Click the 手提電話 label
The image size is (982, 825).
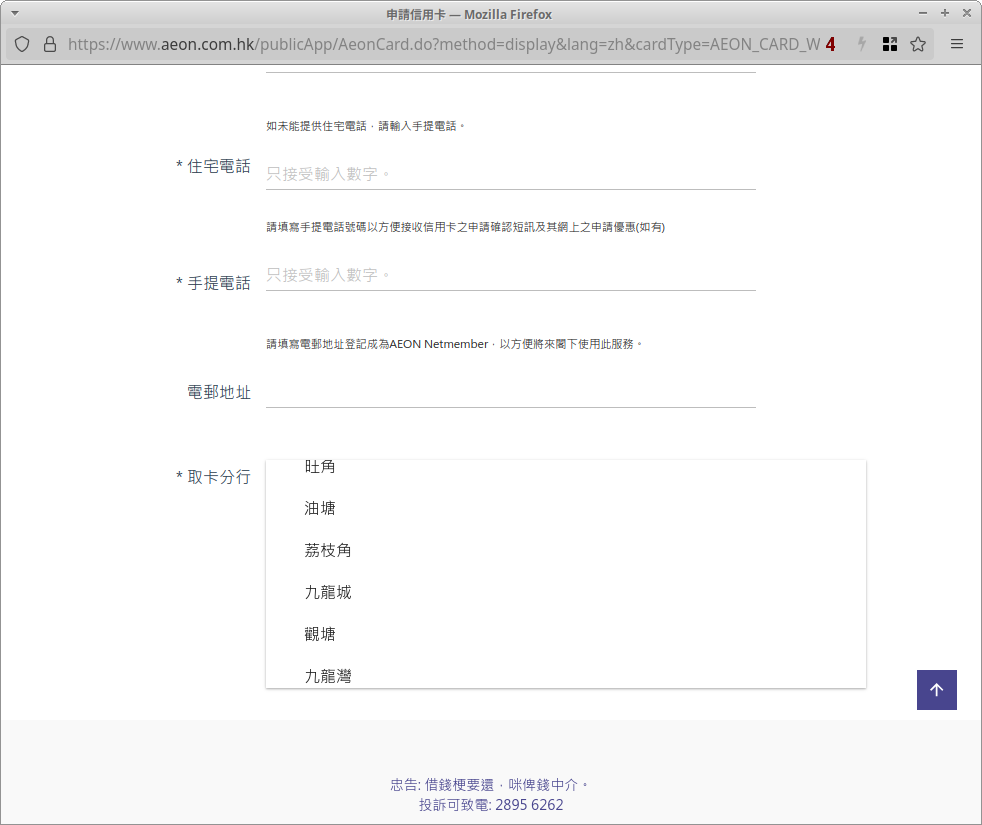213,283
